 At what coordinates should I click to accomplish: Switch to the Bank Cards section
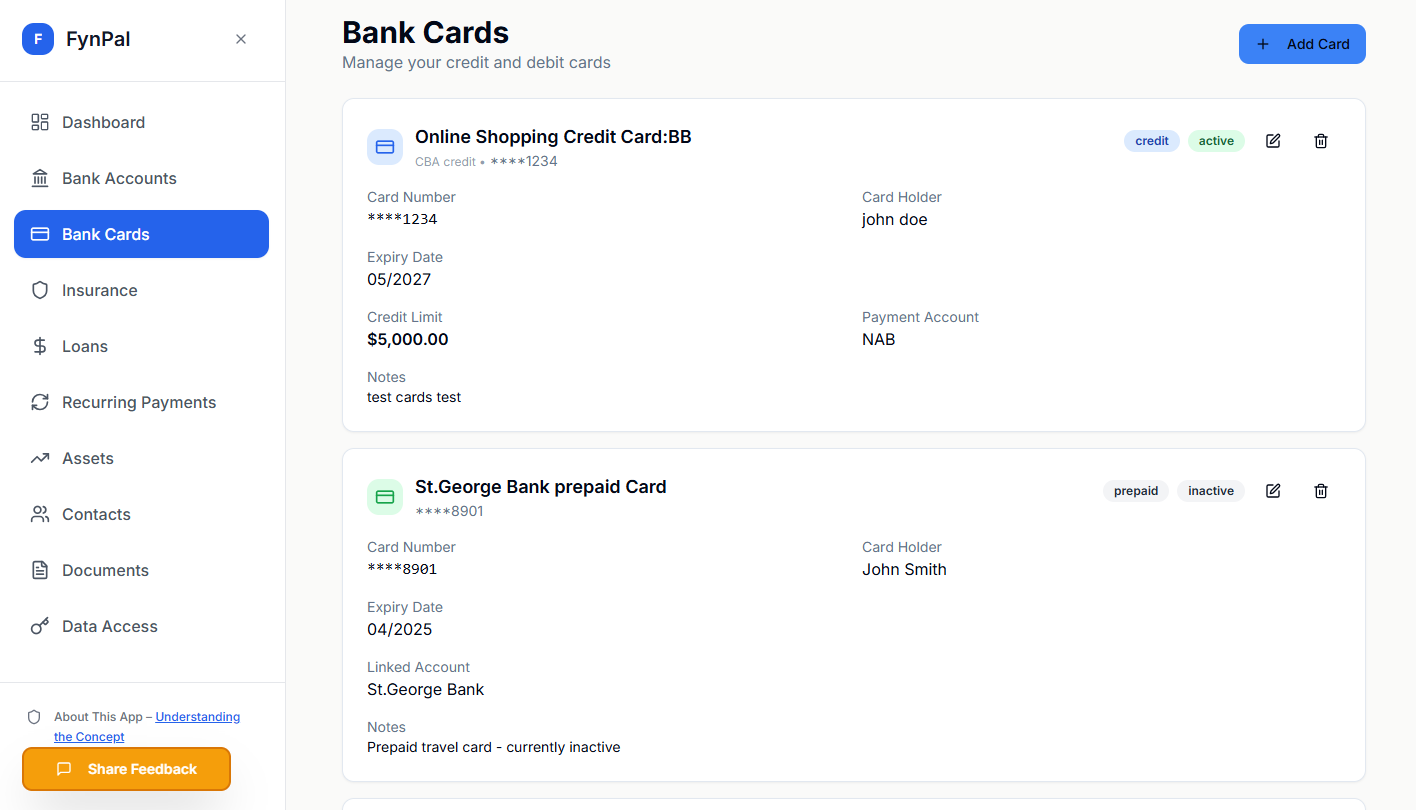click(x=104, y=234)
